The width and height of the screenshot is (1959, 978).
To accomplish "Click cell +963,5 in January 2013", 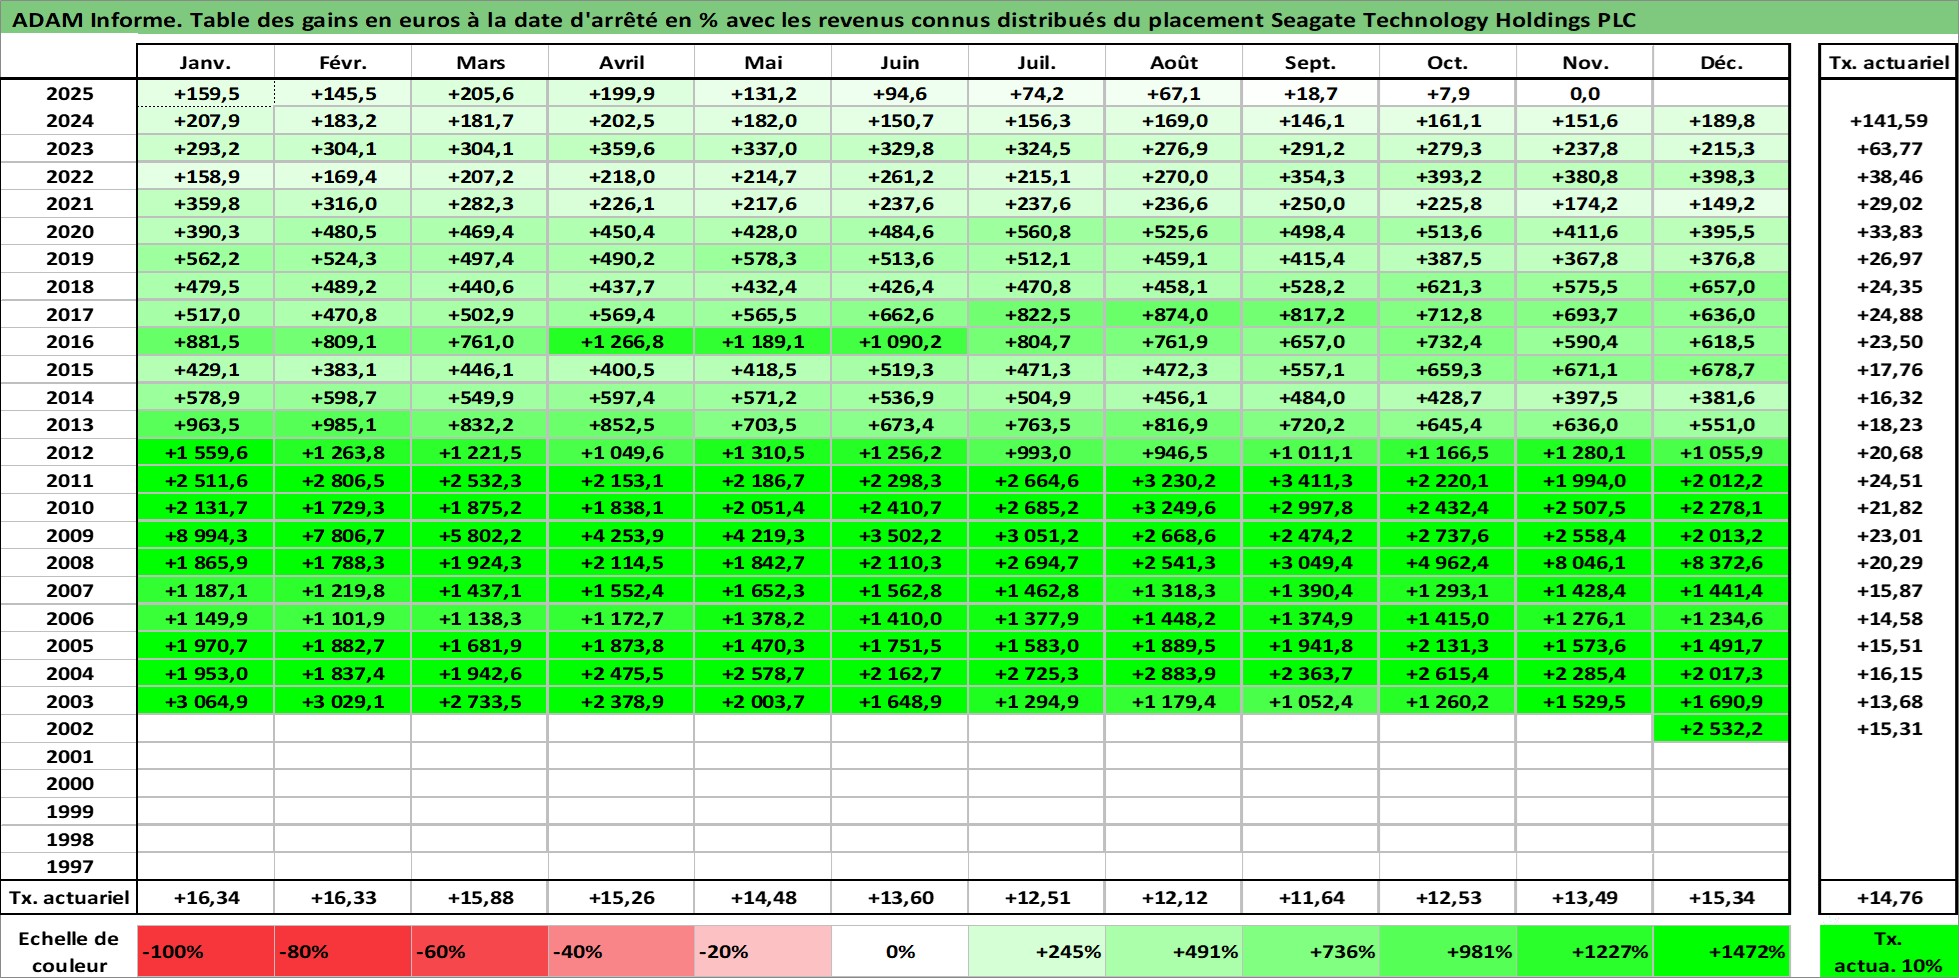I will [205, 425].
